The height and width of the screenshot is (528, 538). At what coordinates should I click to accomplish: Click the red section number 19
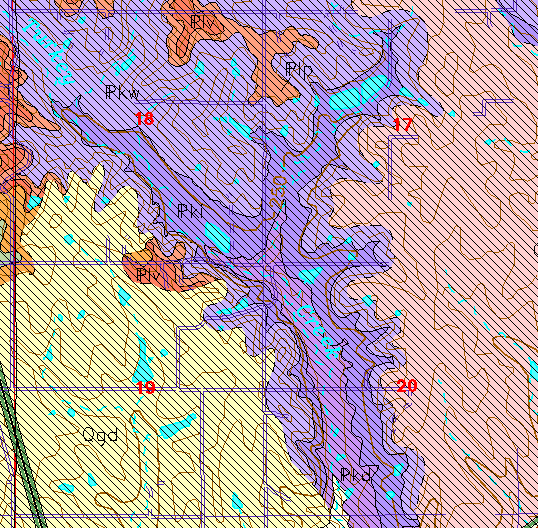(x=146, y=388)
